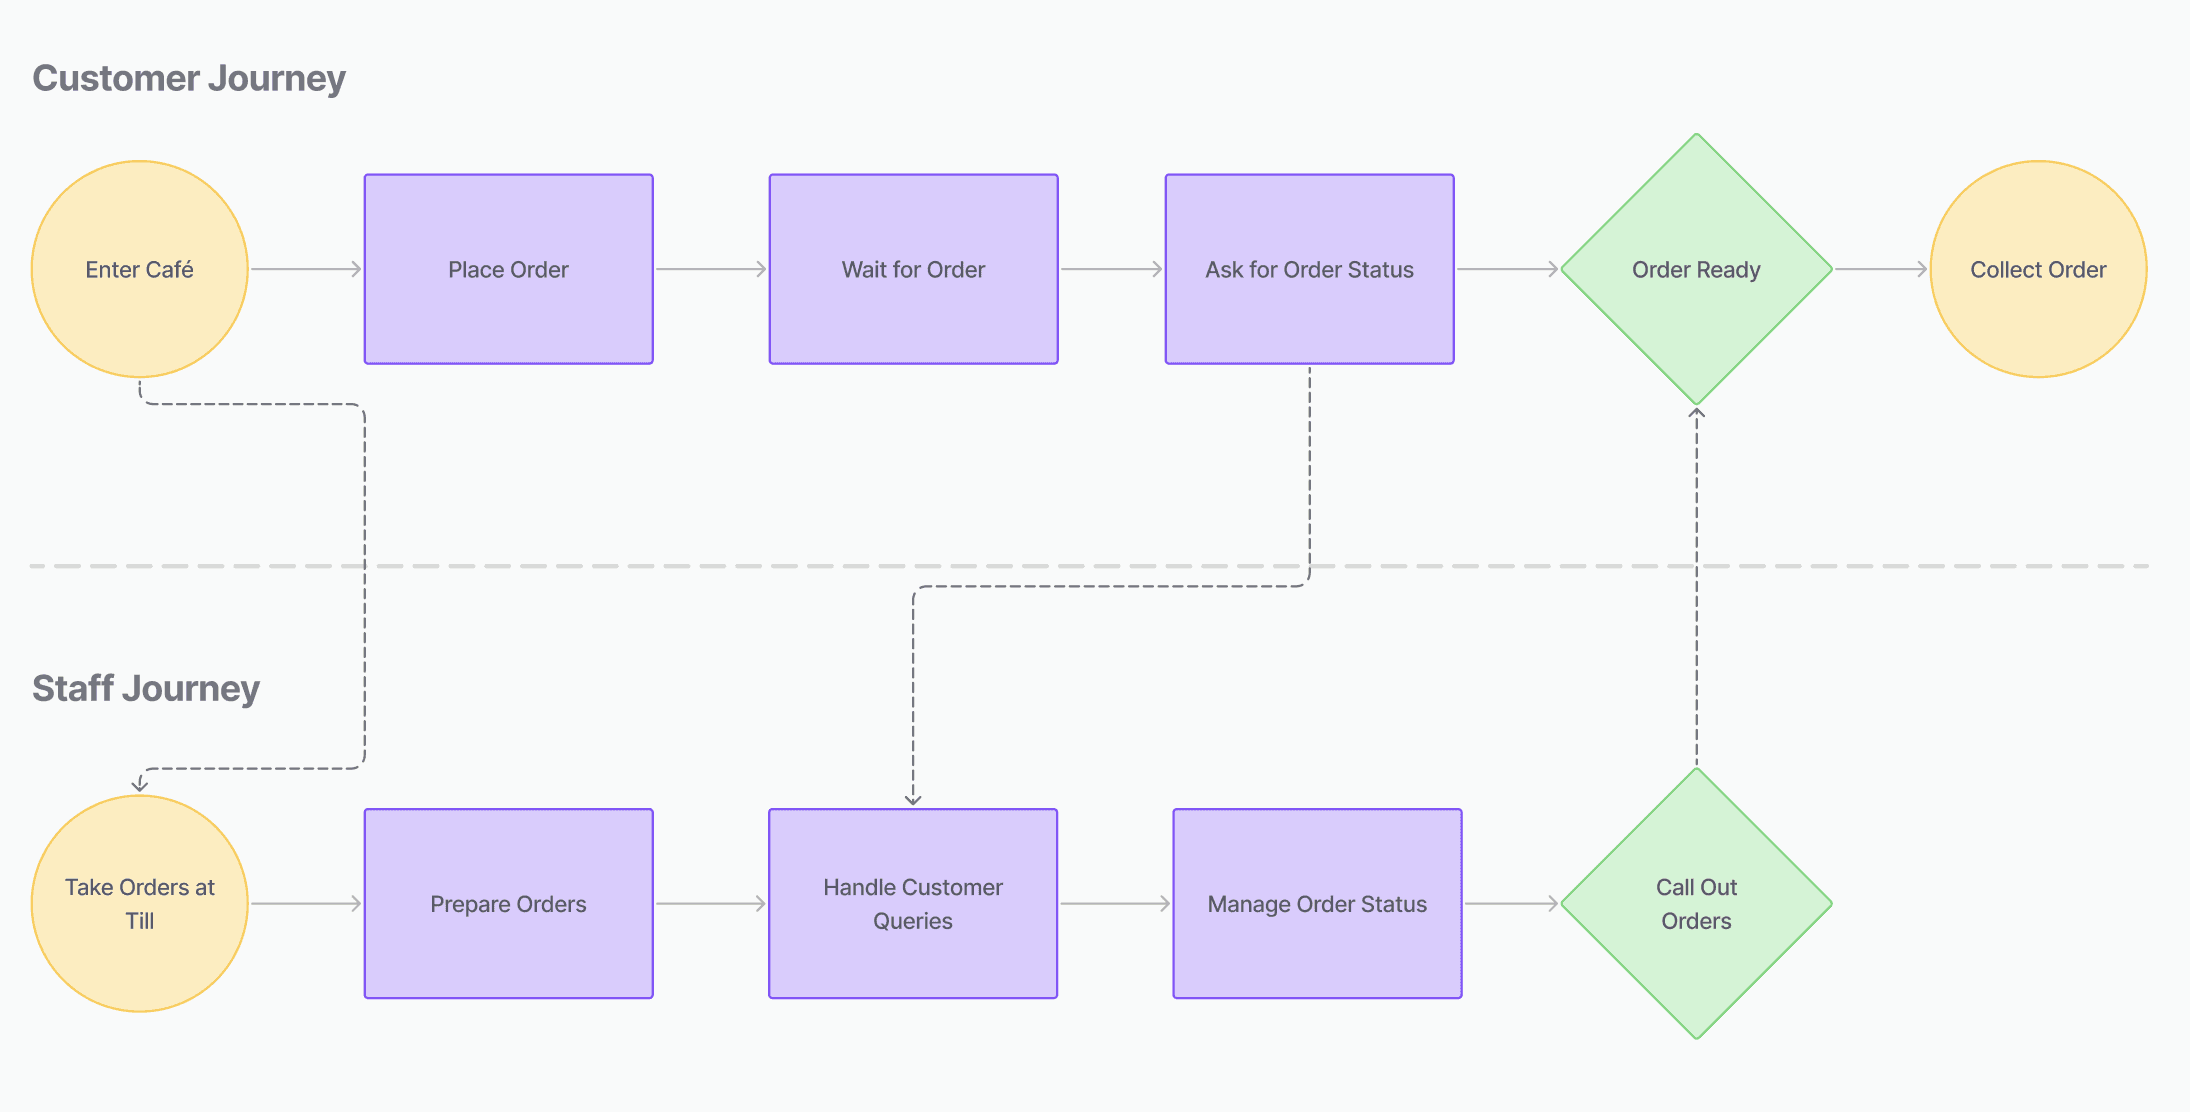Select the Call Out Orders diamond

point(1696,903)
